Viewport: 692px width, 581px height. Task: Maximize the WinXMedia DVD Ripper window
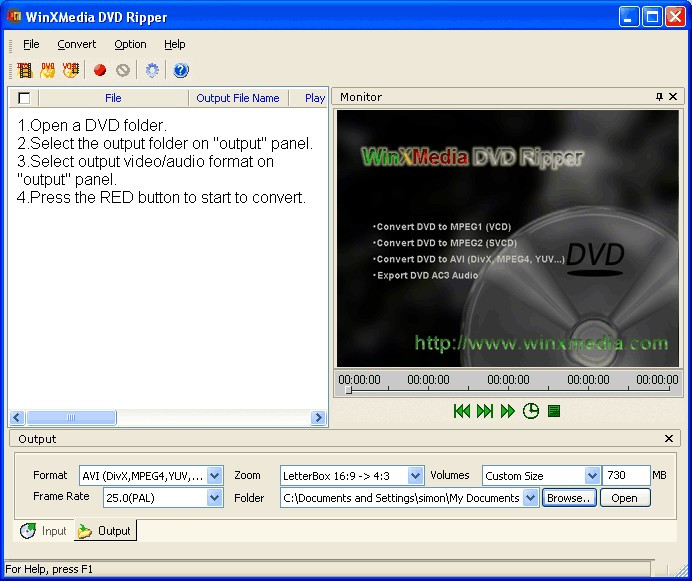pos(652,17)
